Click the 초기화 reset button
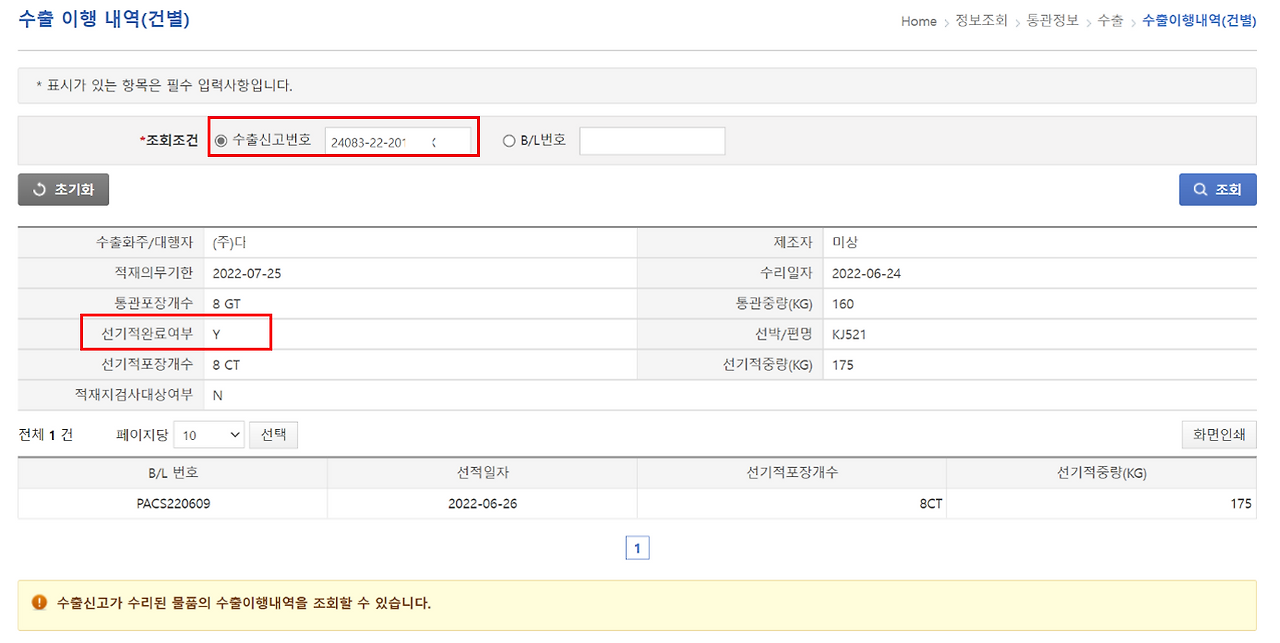 click(63, 189)
